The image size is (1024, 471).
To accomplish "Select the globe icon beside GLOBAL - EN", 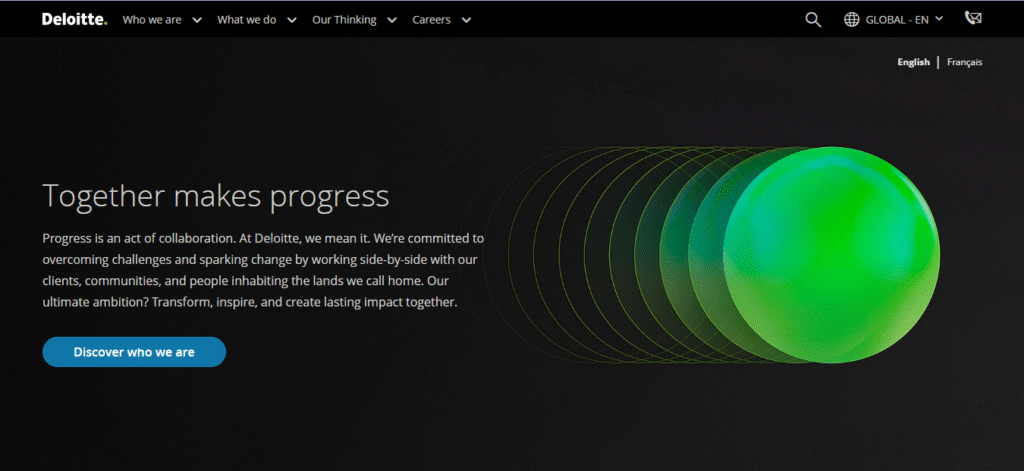I will click(x=852, y=20).
